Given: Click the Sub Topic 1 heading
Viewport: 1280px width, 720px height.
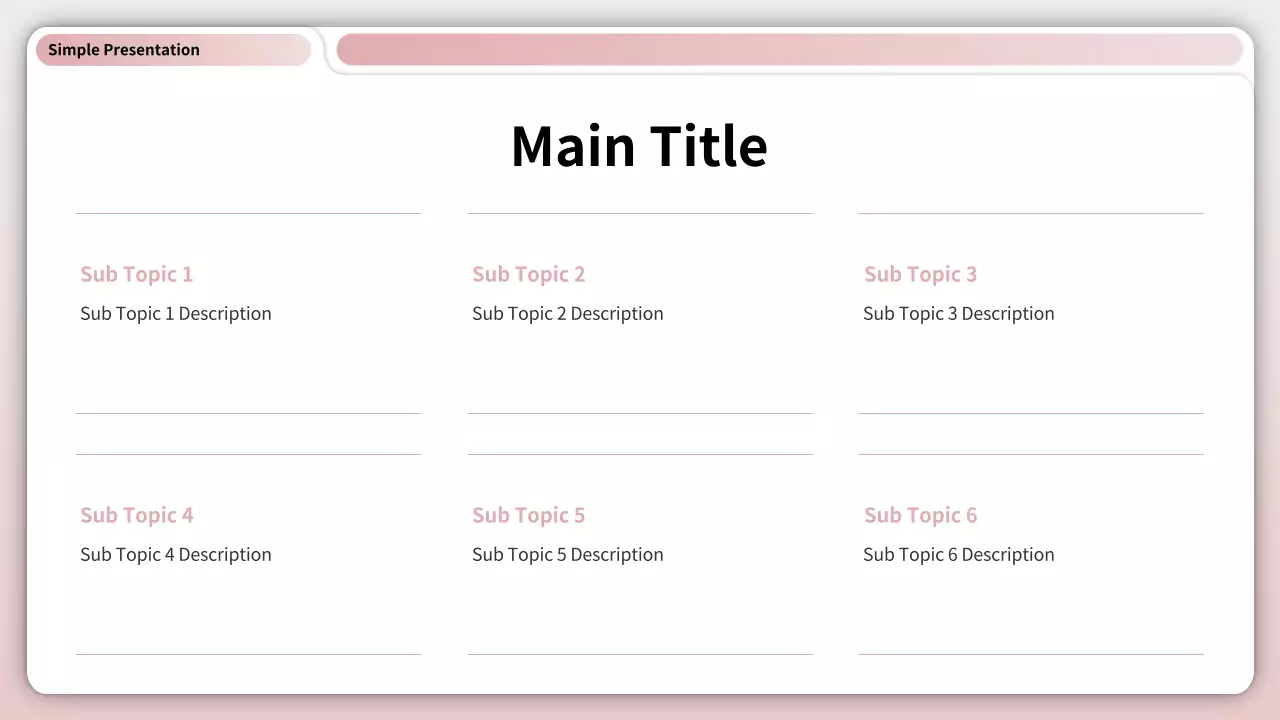Looking at the screenshot, I should tap(137, 274).
